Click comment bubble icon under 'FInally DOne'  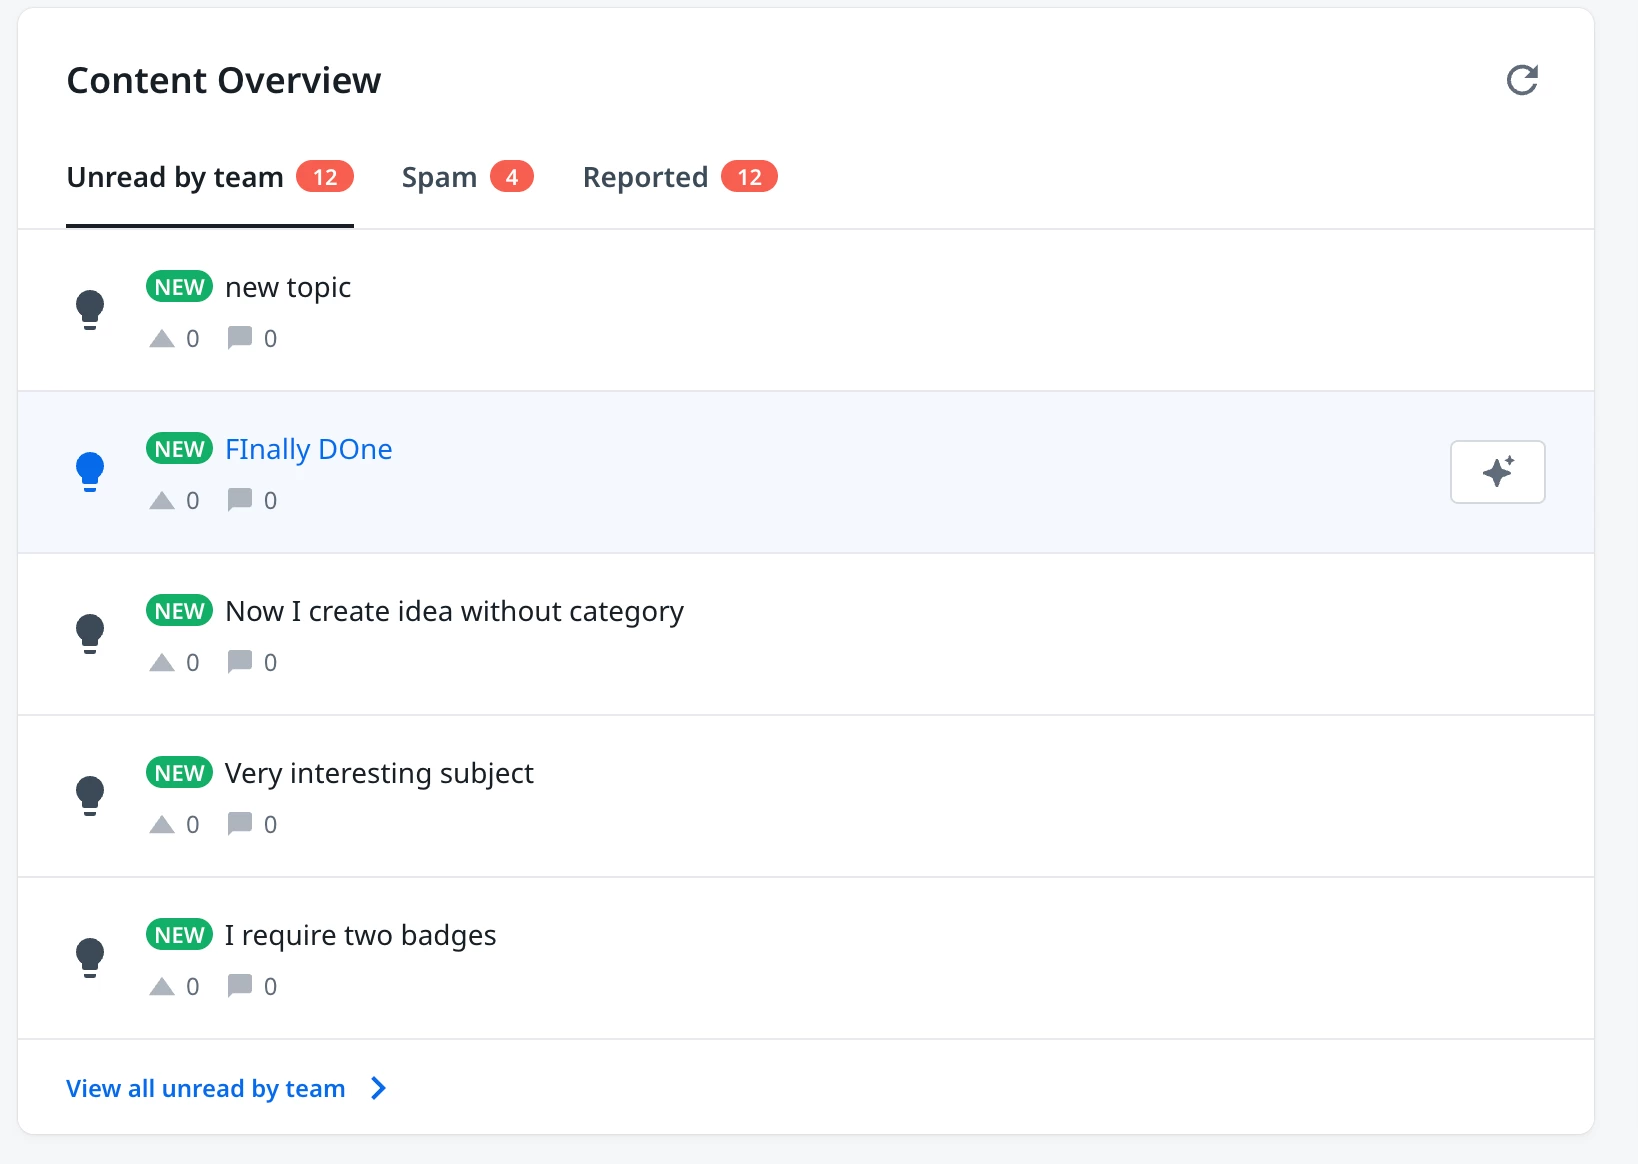(x=240, y=500)
